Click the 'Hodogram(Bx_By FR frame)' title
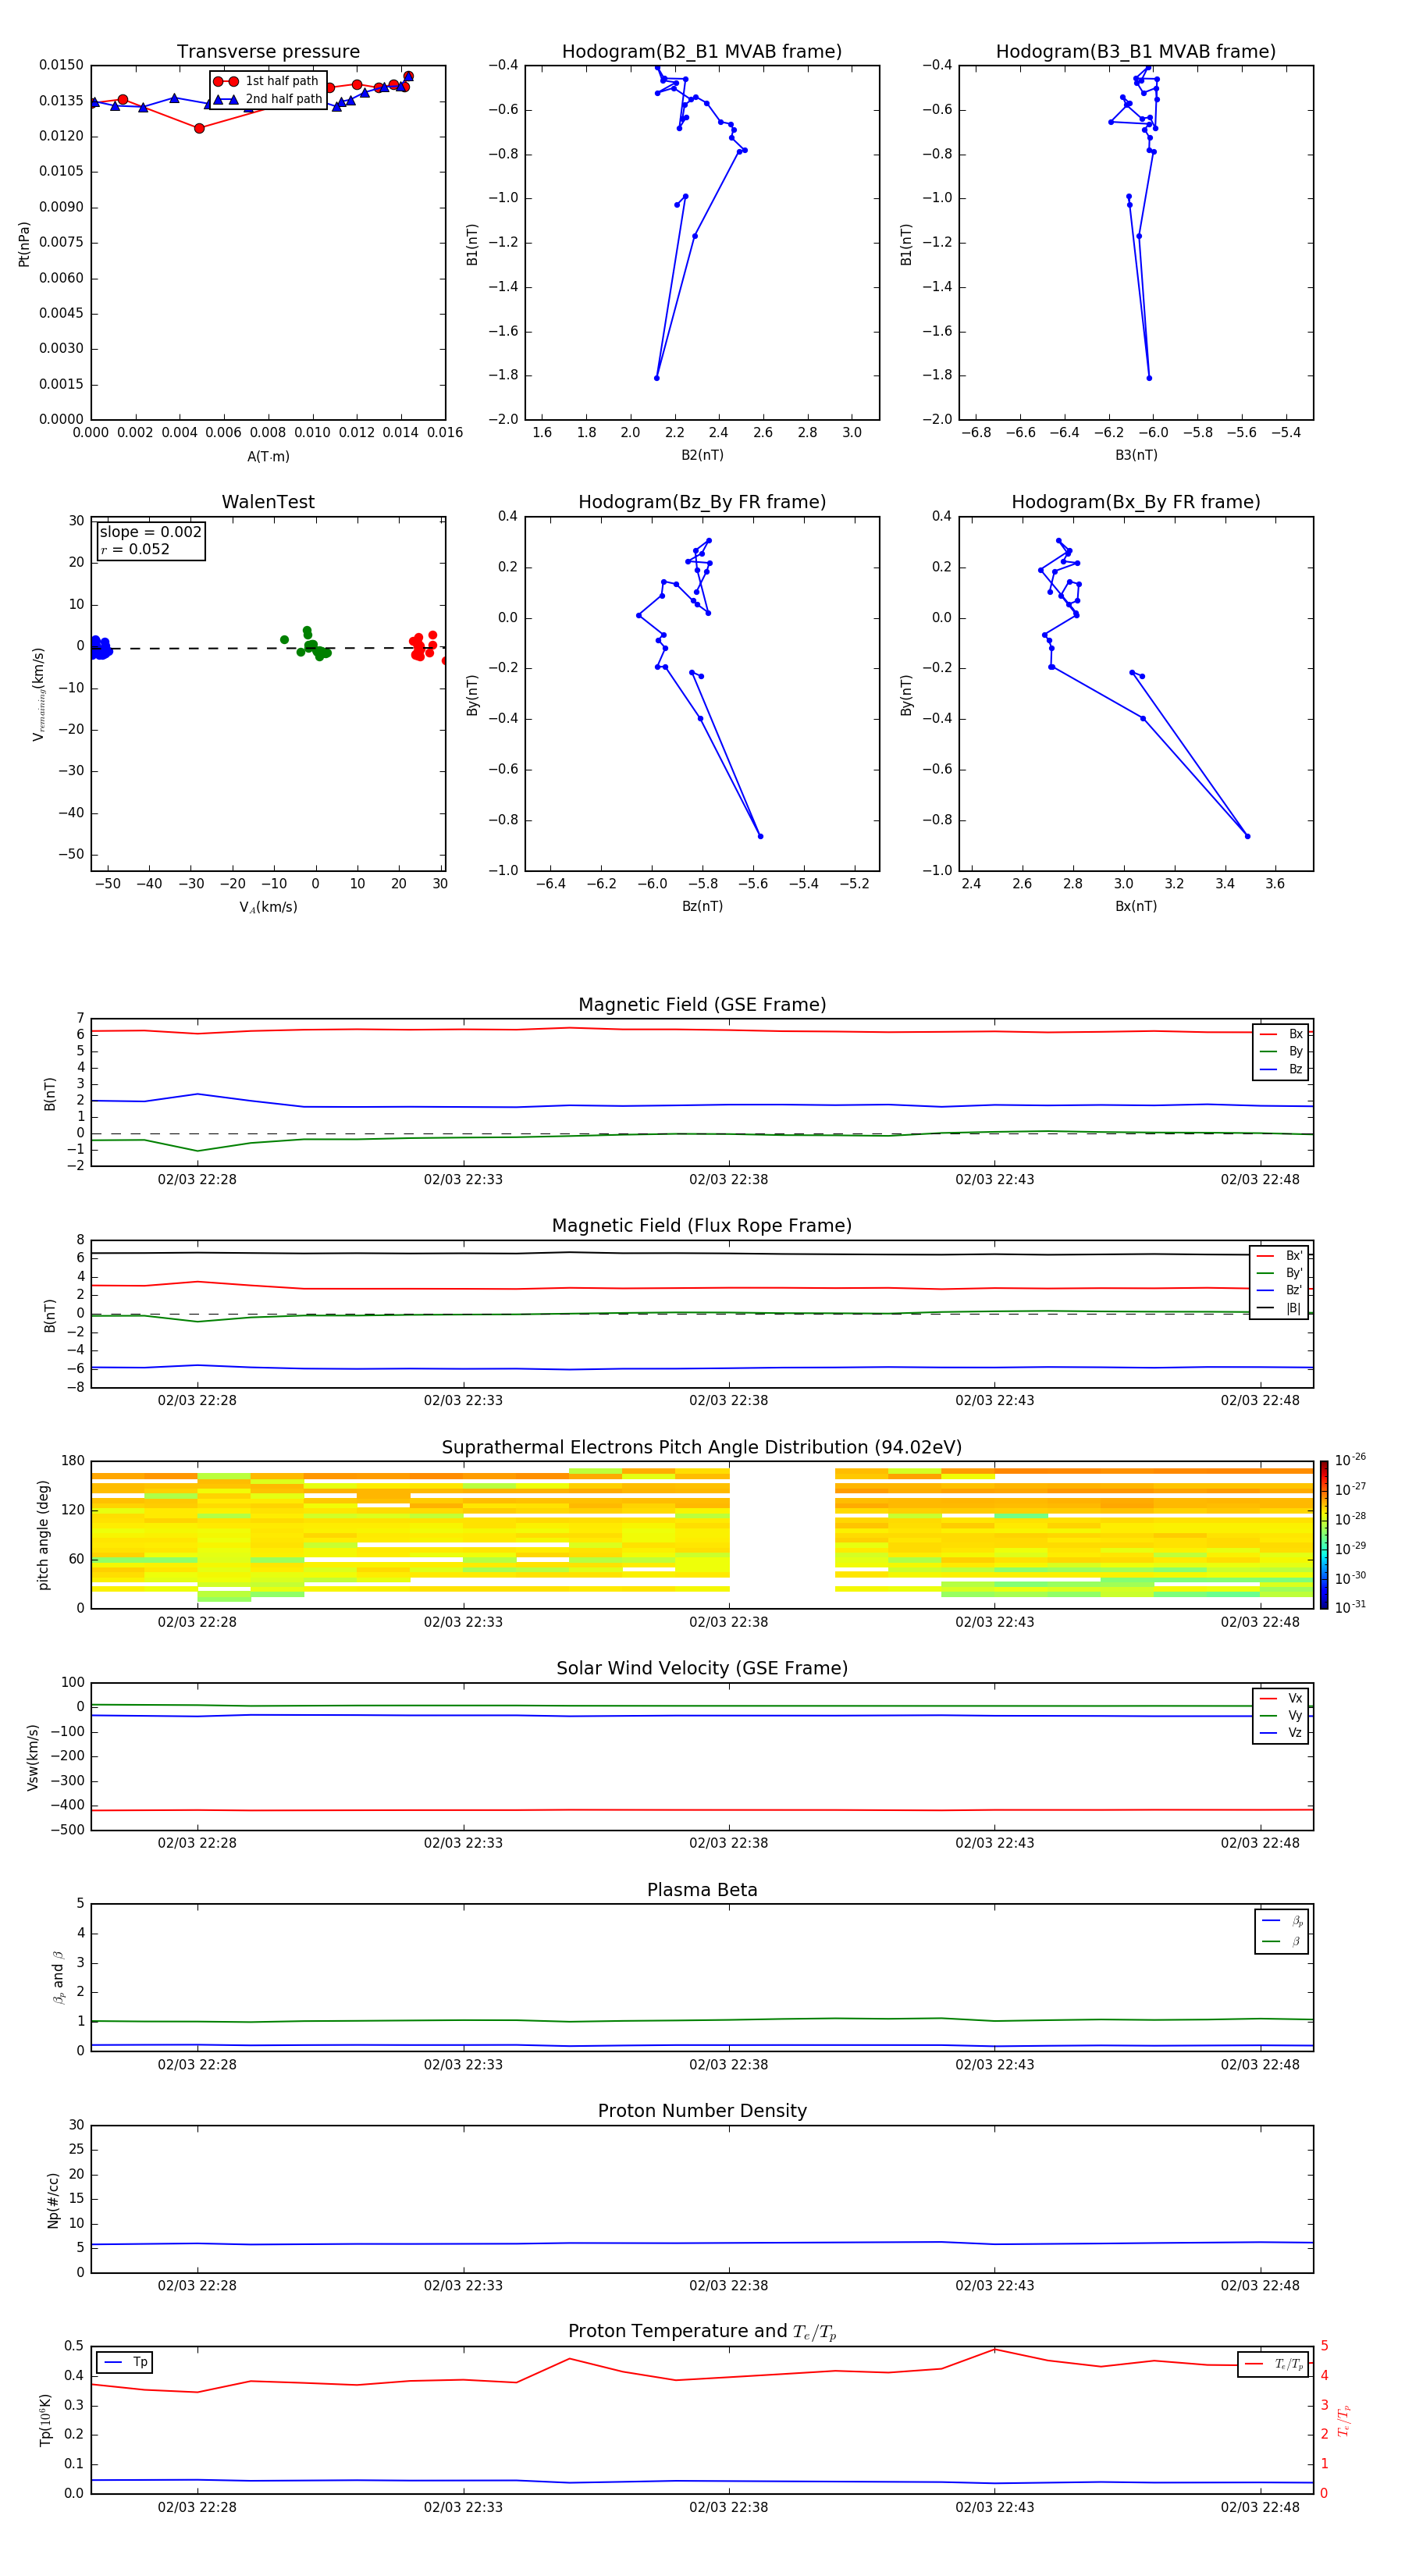This screenshot has height=2576, width=1405. click(x=1136, y=502)
